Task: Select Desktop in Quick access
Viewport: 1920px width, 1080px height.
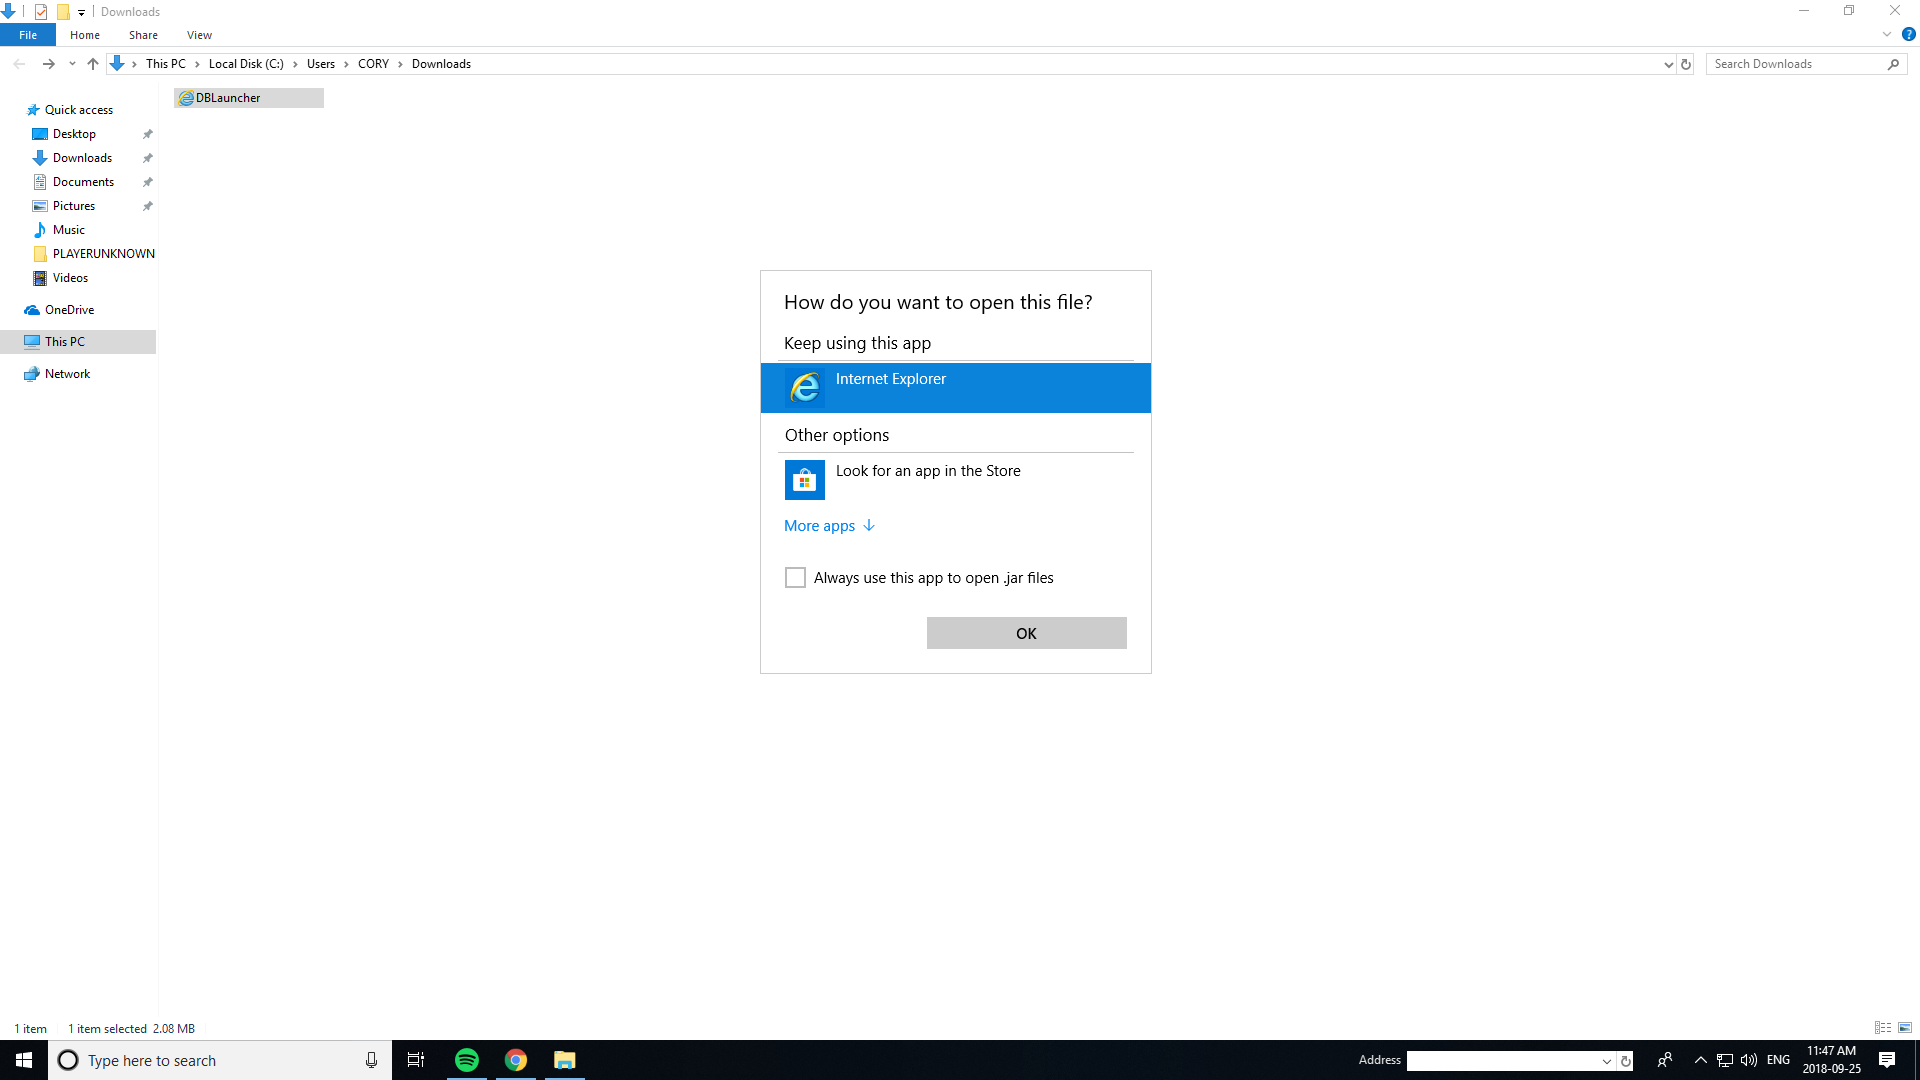Action: (75, 134)
